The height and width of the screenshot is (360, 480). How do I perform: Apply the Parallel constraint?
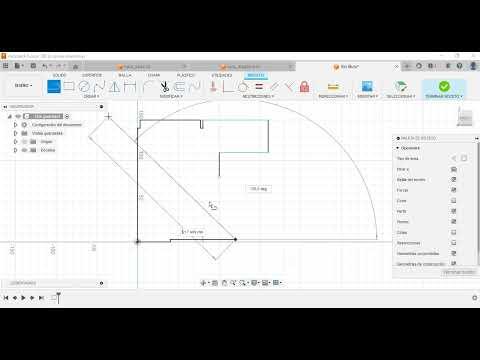point(274,87)
